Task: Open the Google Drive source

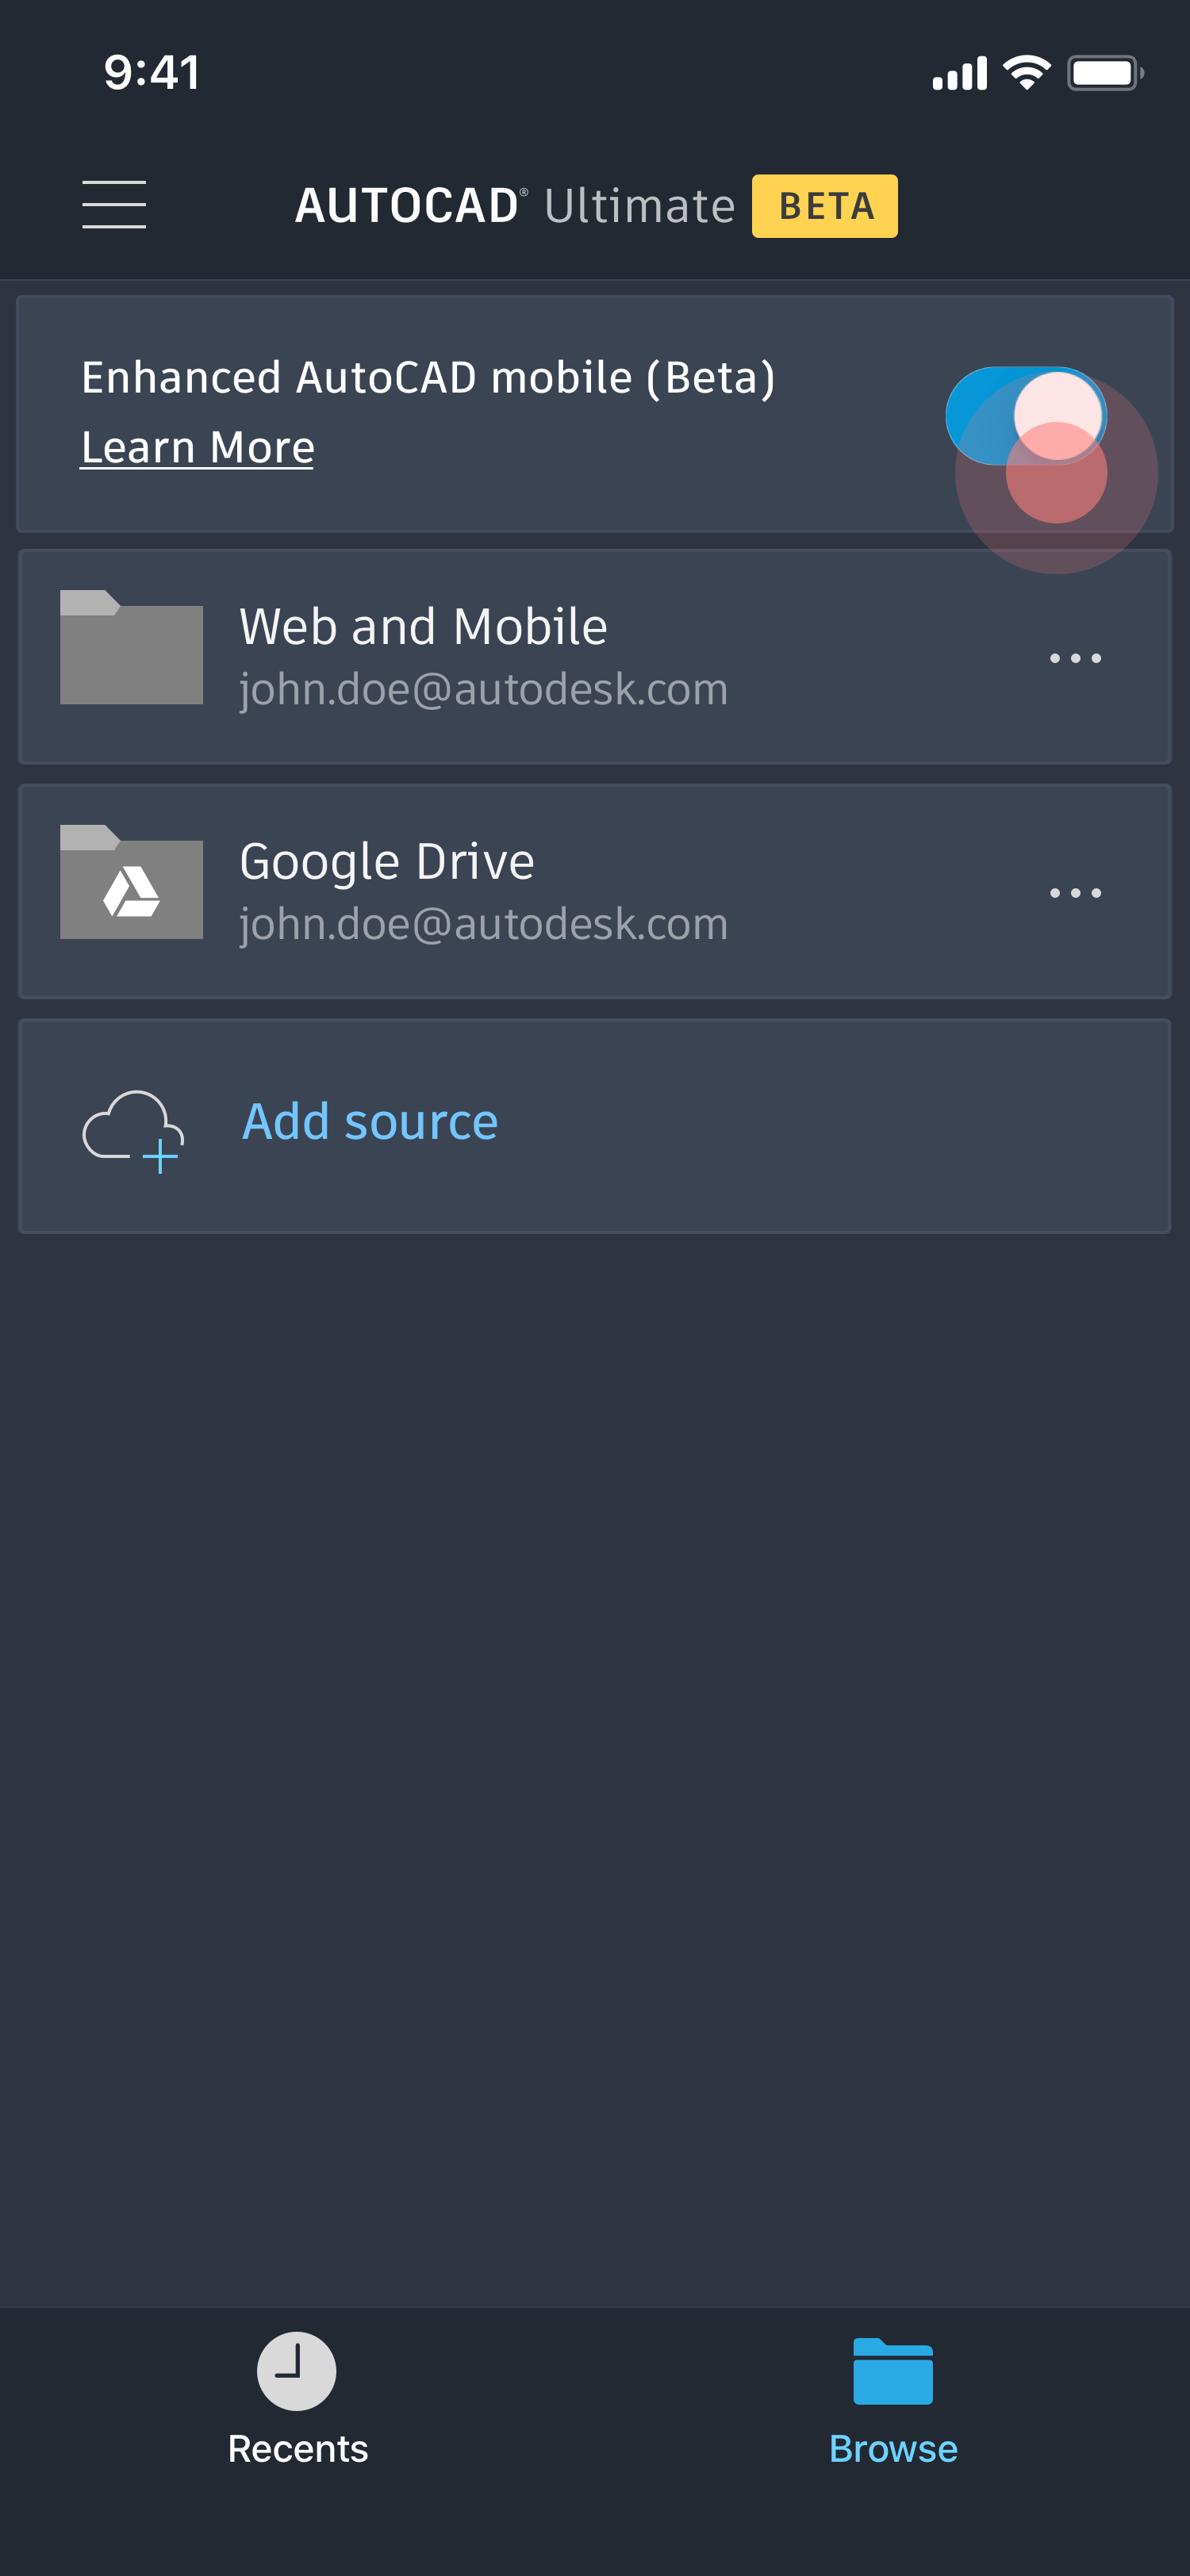Action: click(x=387, y=862)
